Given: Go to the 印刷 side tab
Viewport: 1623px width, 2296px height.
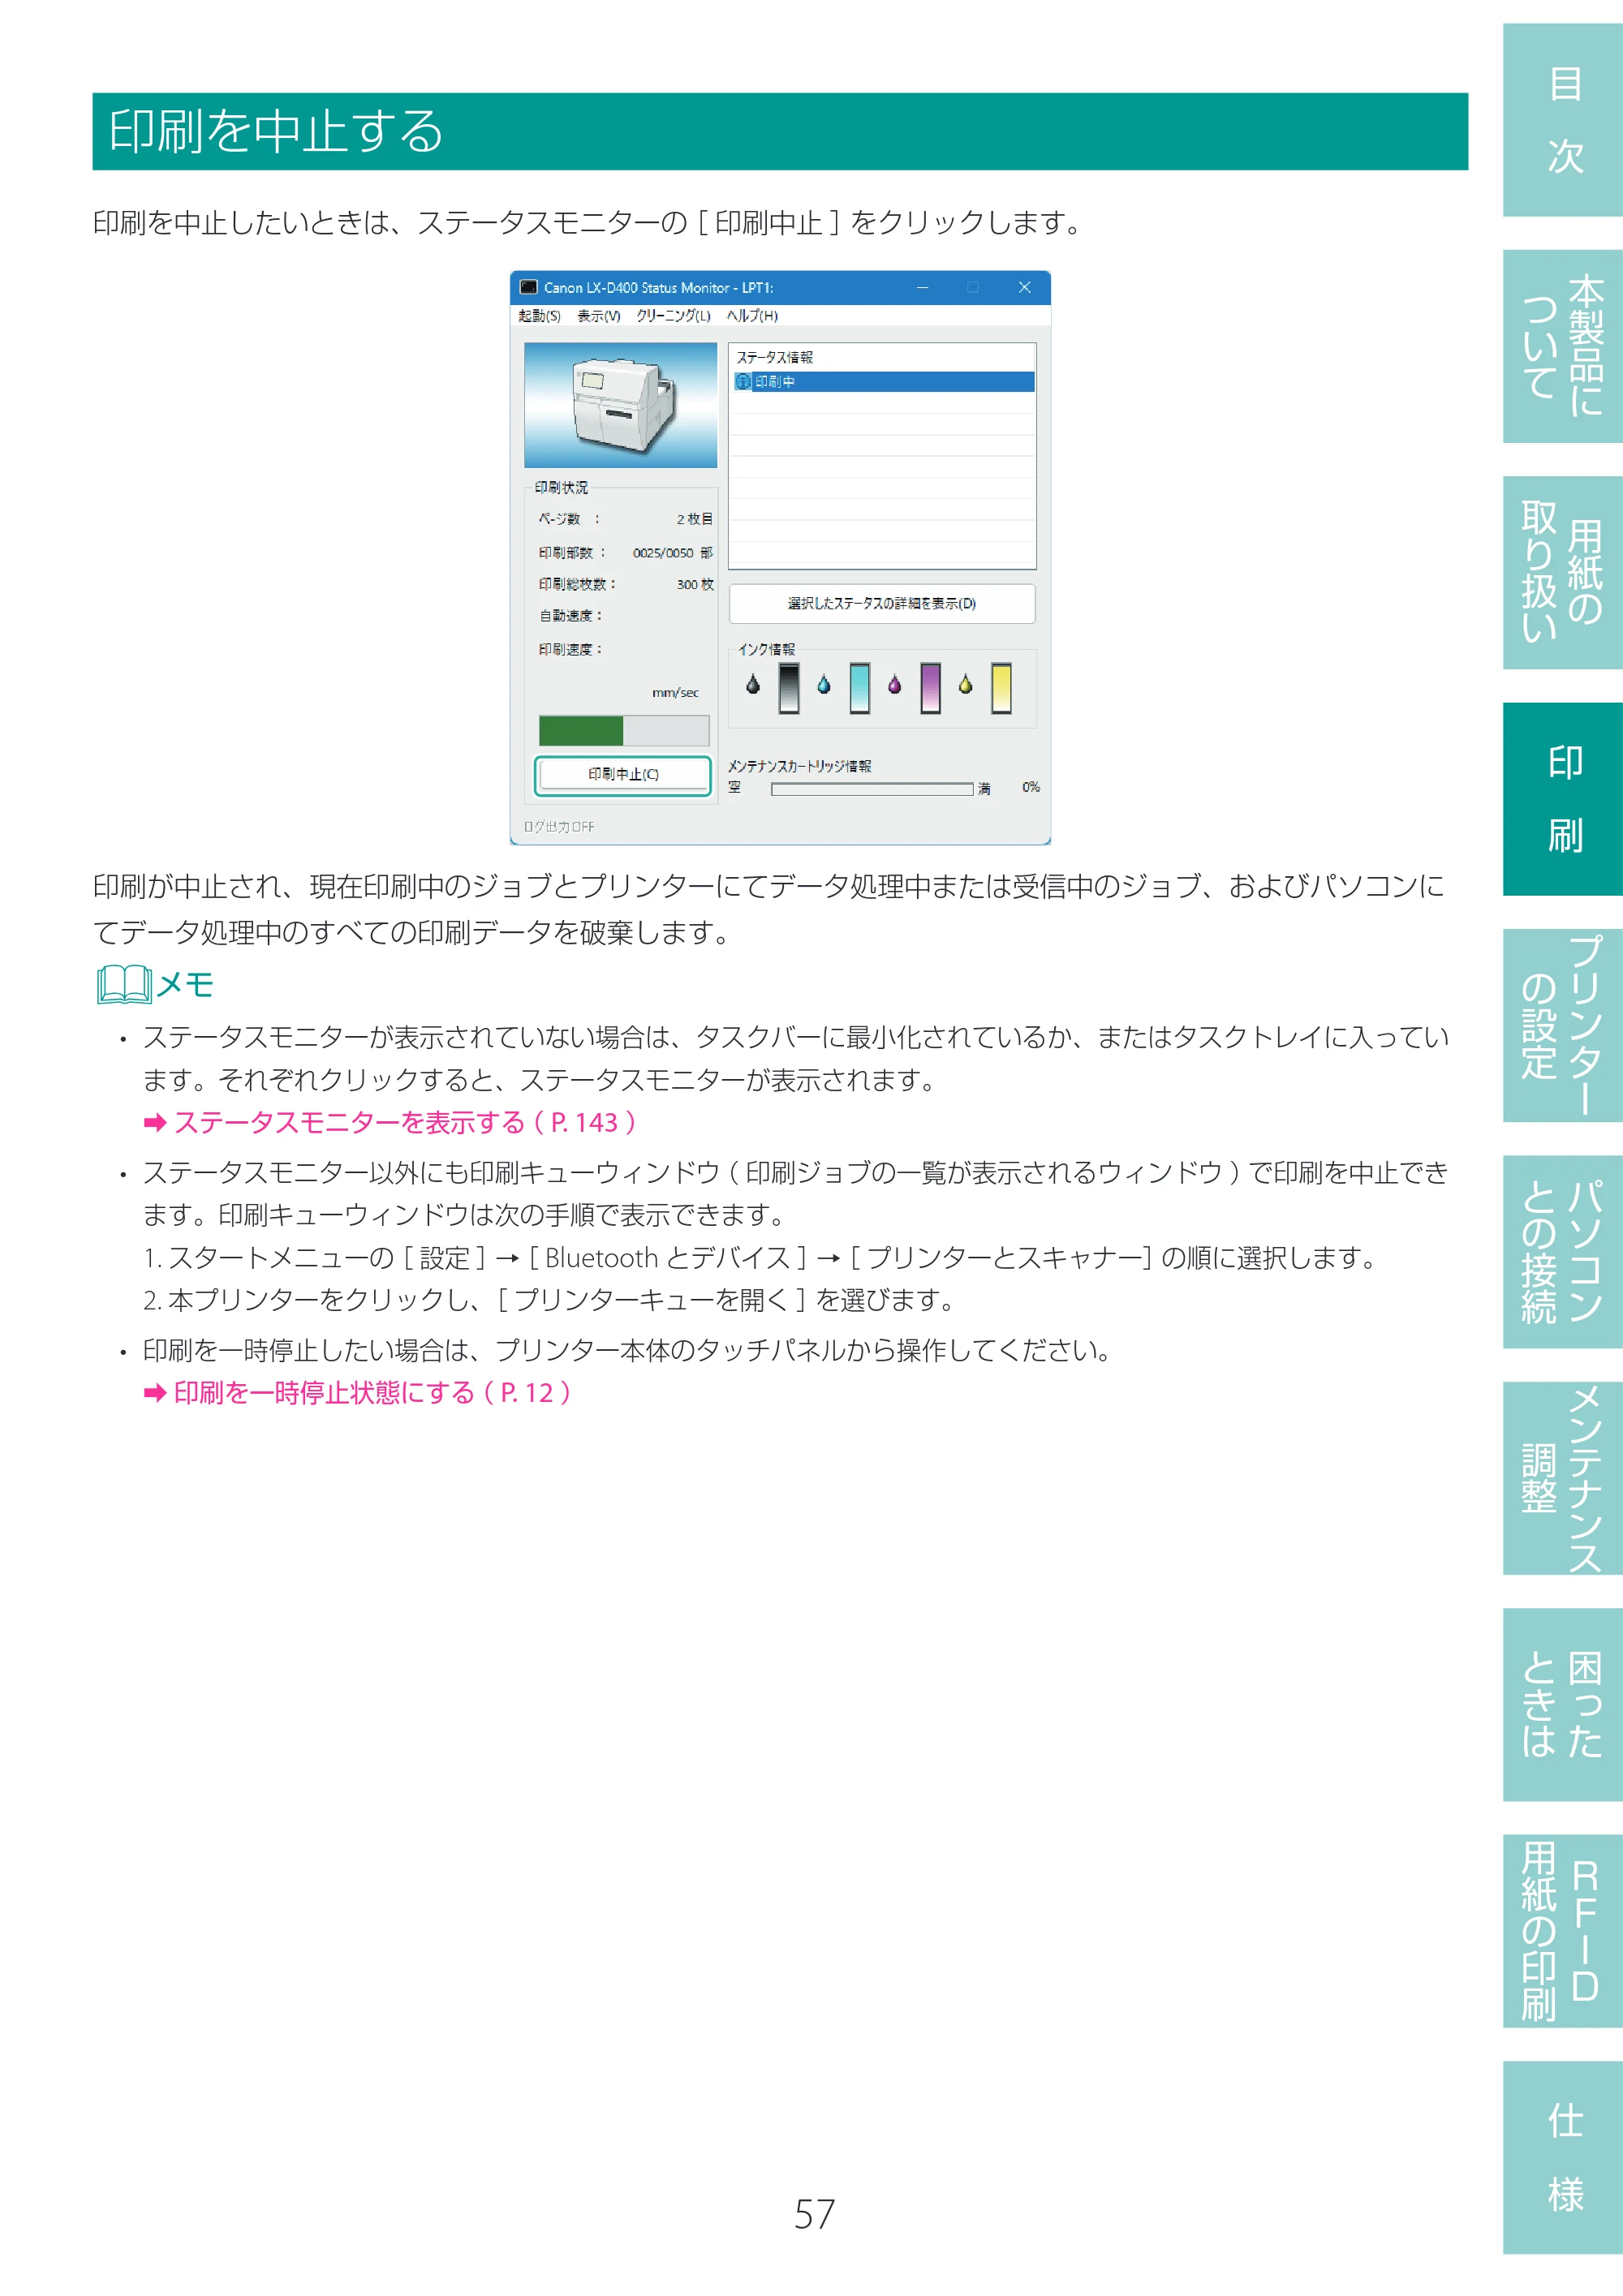Looking at the screenshot, I should 1563,799.
